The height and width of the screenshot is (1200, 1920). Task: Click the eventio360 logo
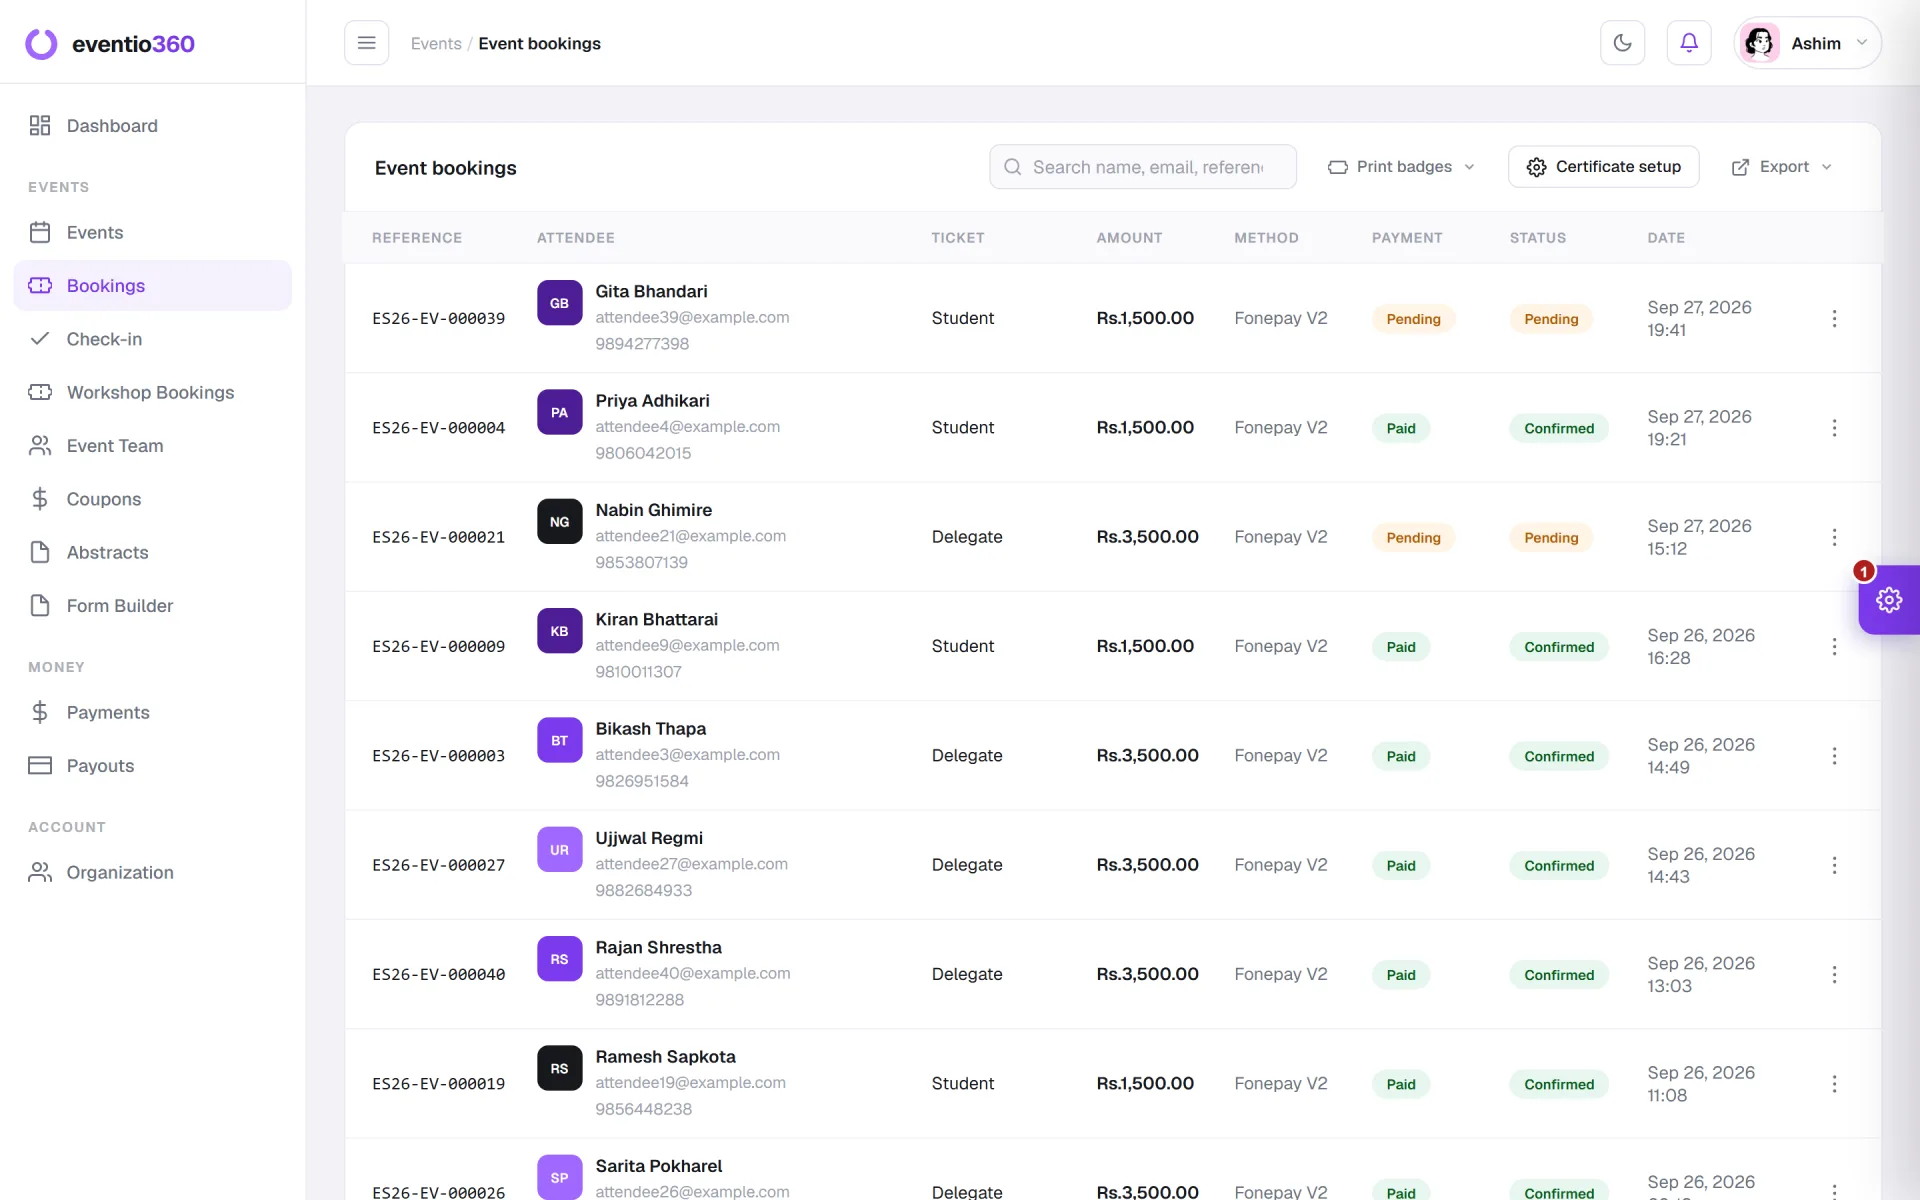(110, 44)
